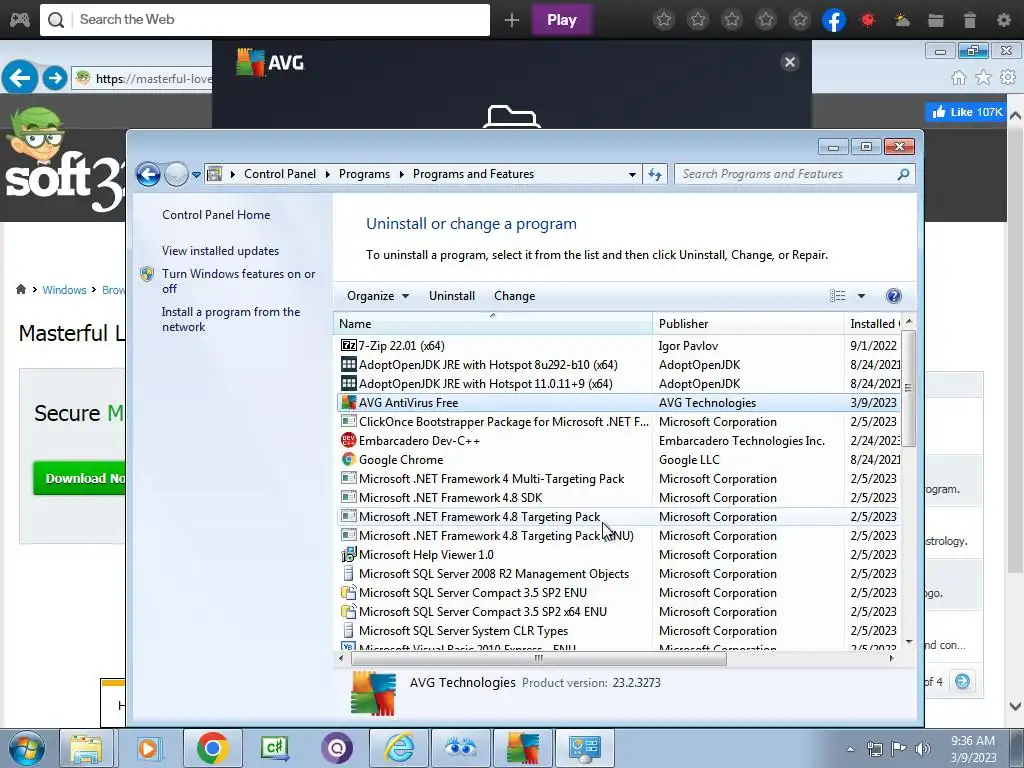Screen dimensions: 1024x768
Task: Open the help question mark icon
Action: point(893,296)
